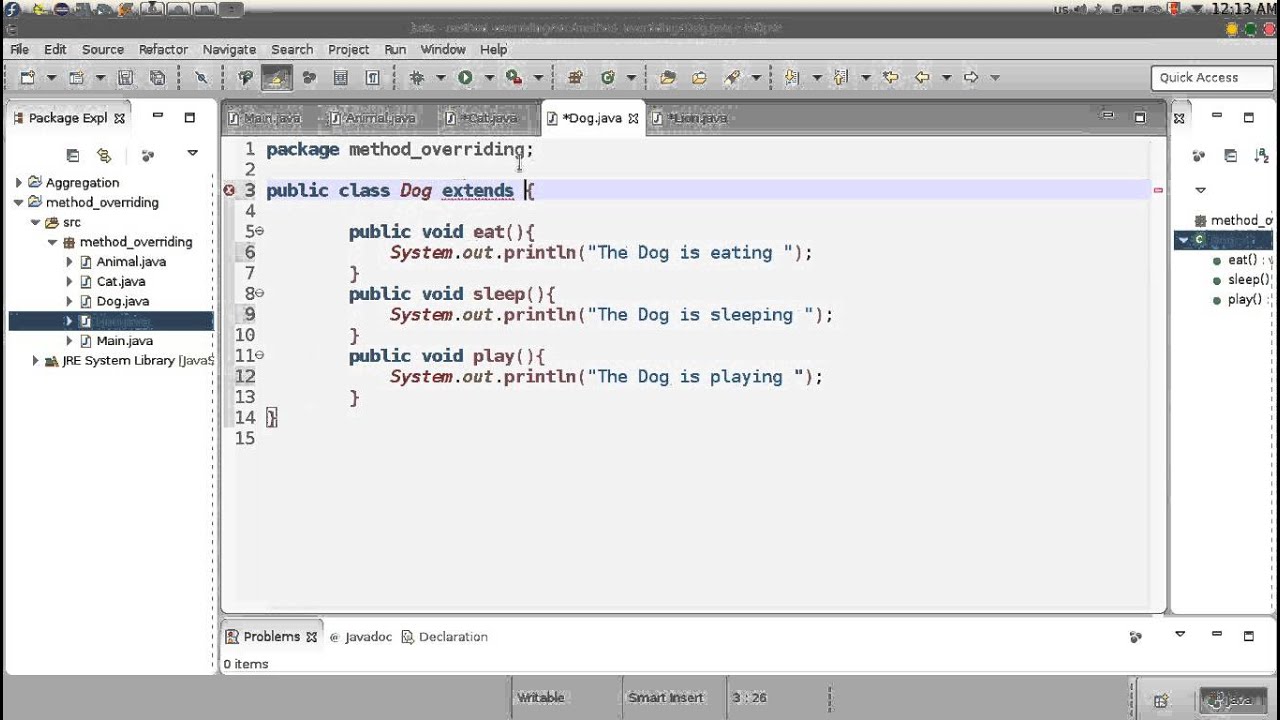Close the Package Explorer view

(119, 118)
